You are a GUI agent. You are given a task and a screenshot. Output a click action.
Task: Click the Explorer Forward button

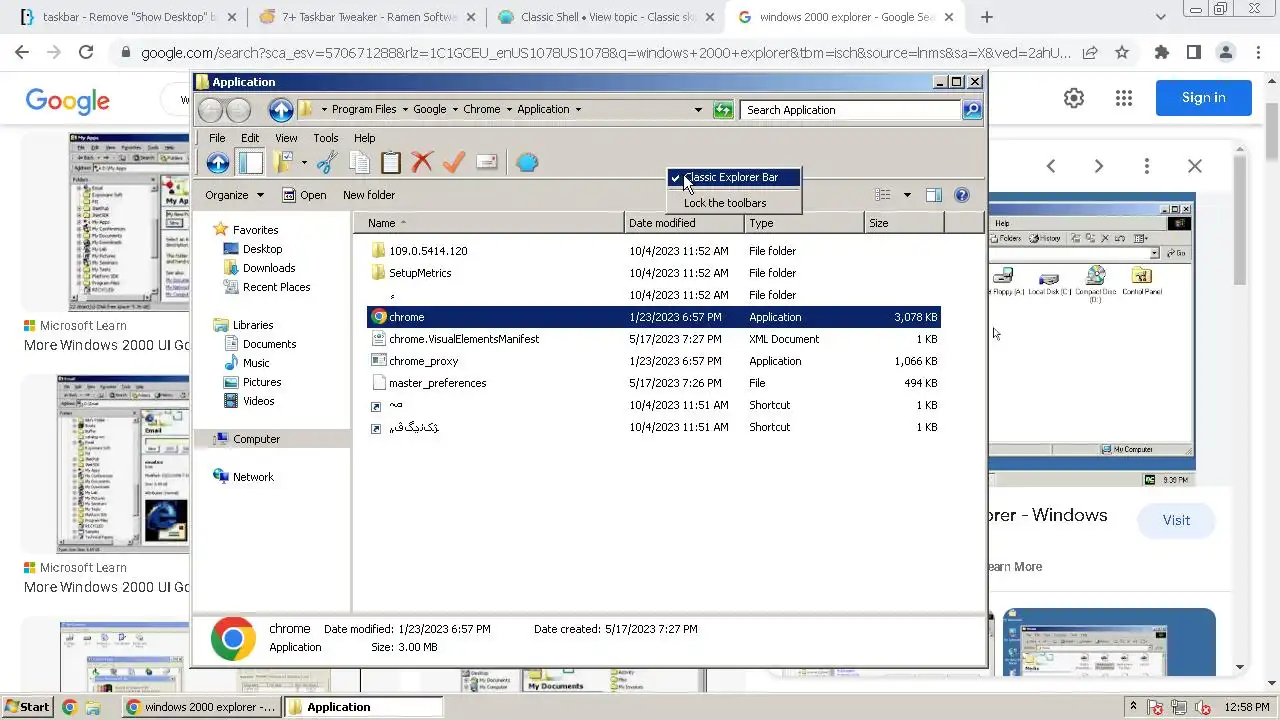(x=238, y=110)
